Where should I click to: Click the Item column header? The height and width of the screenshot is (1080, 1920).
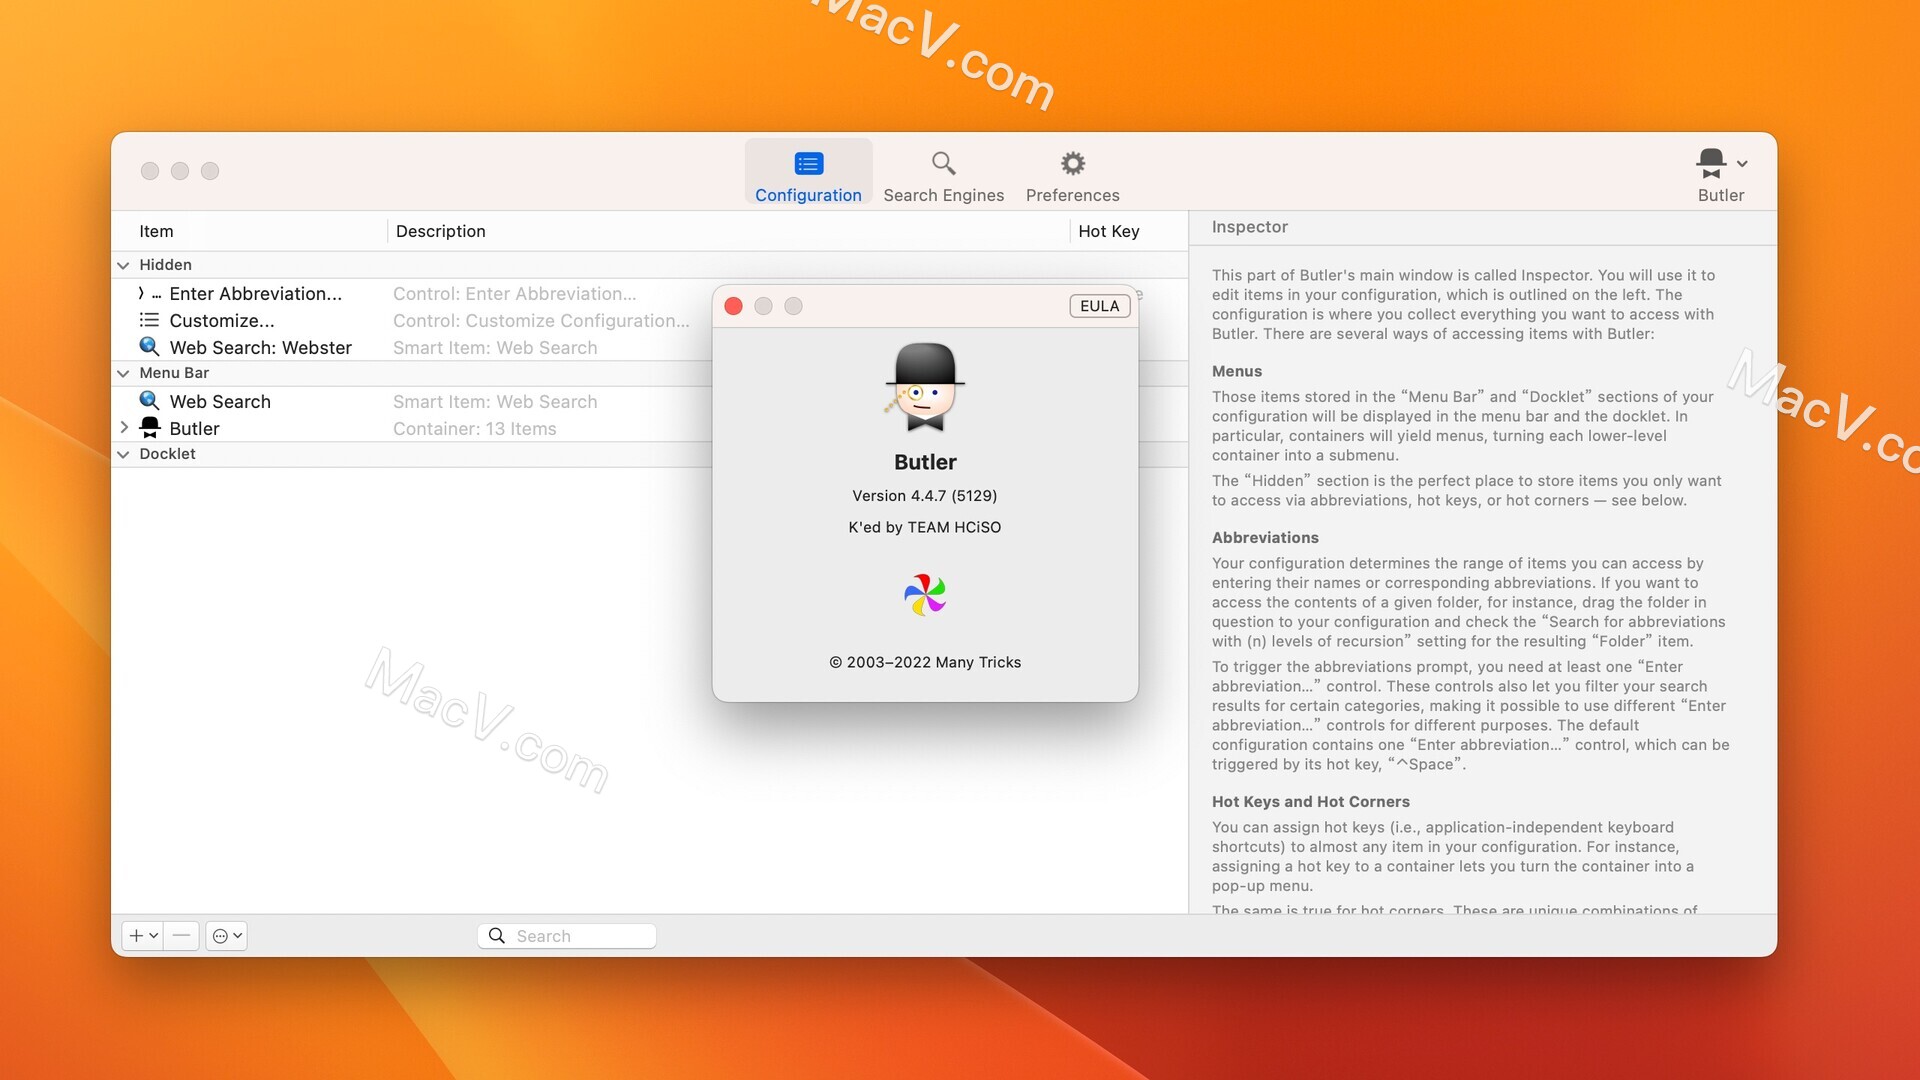[156, 231]
